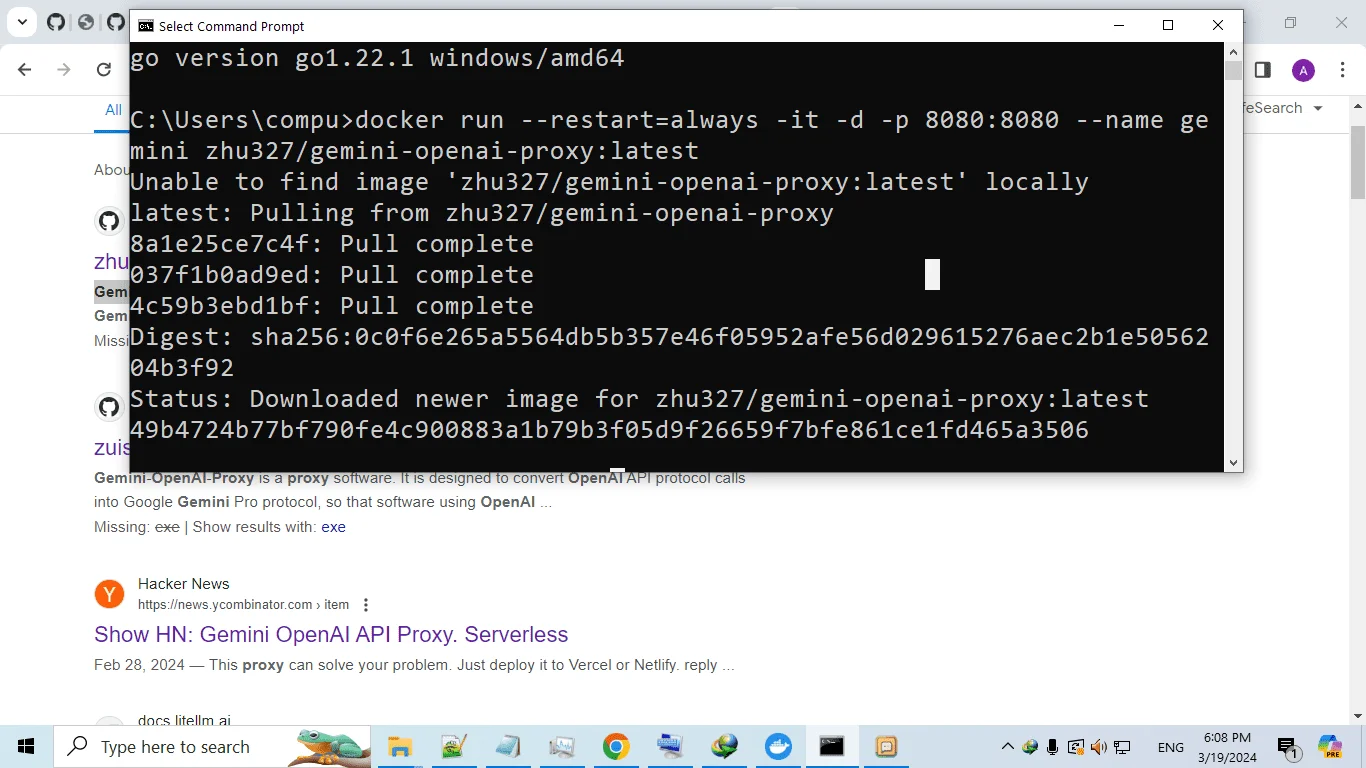This screenshot has height=768, width=1366.
Task: Click the Command Prompt title bar icon
Action: (146, 26)
